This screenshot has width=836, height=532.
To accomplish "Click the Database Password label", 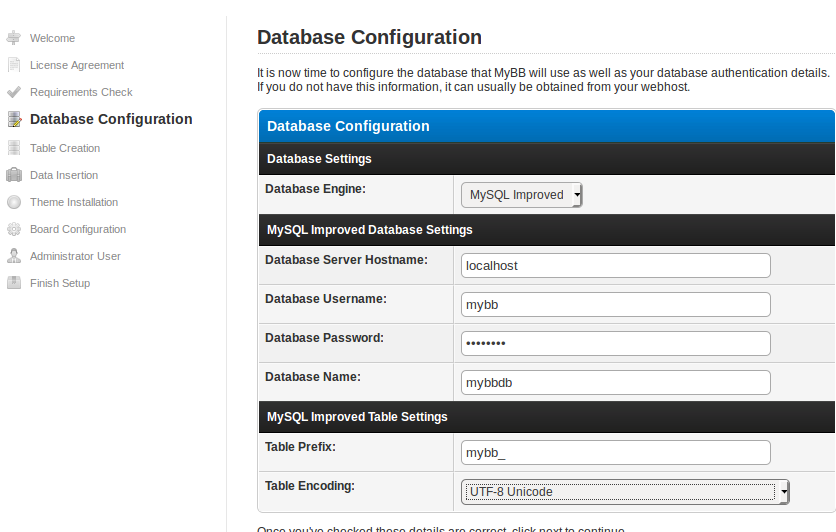I will pos(324,337).
